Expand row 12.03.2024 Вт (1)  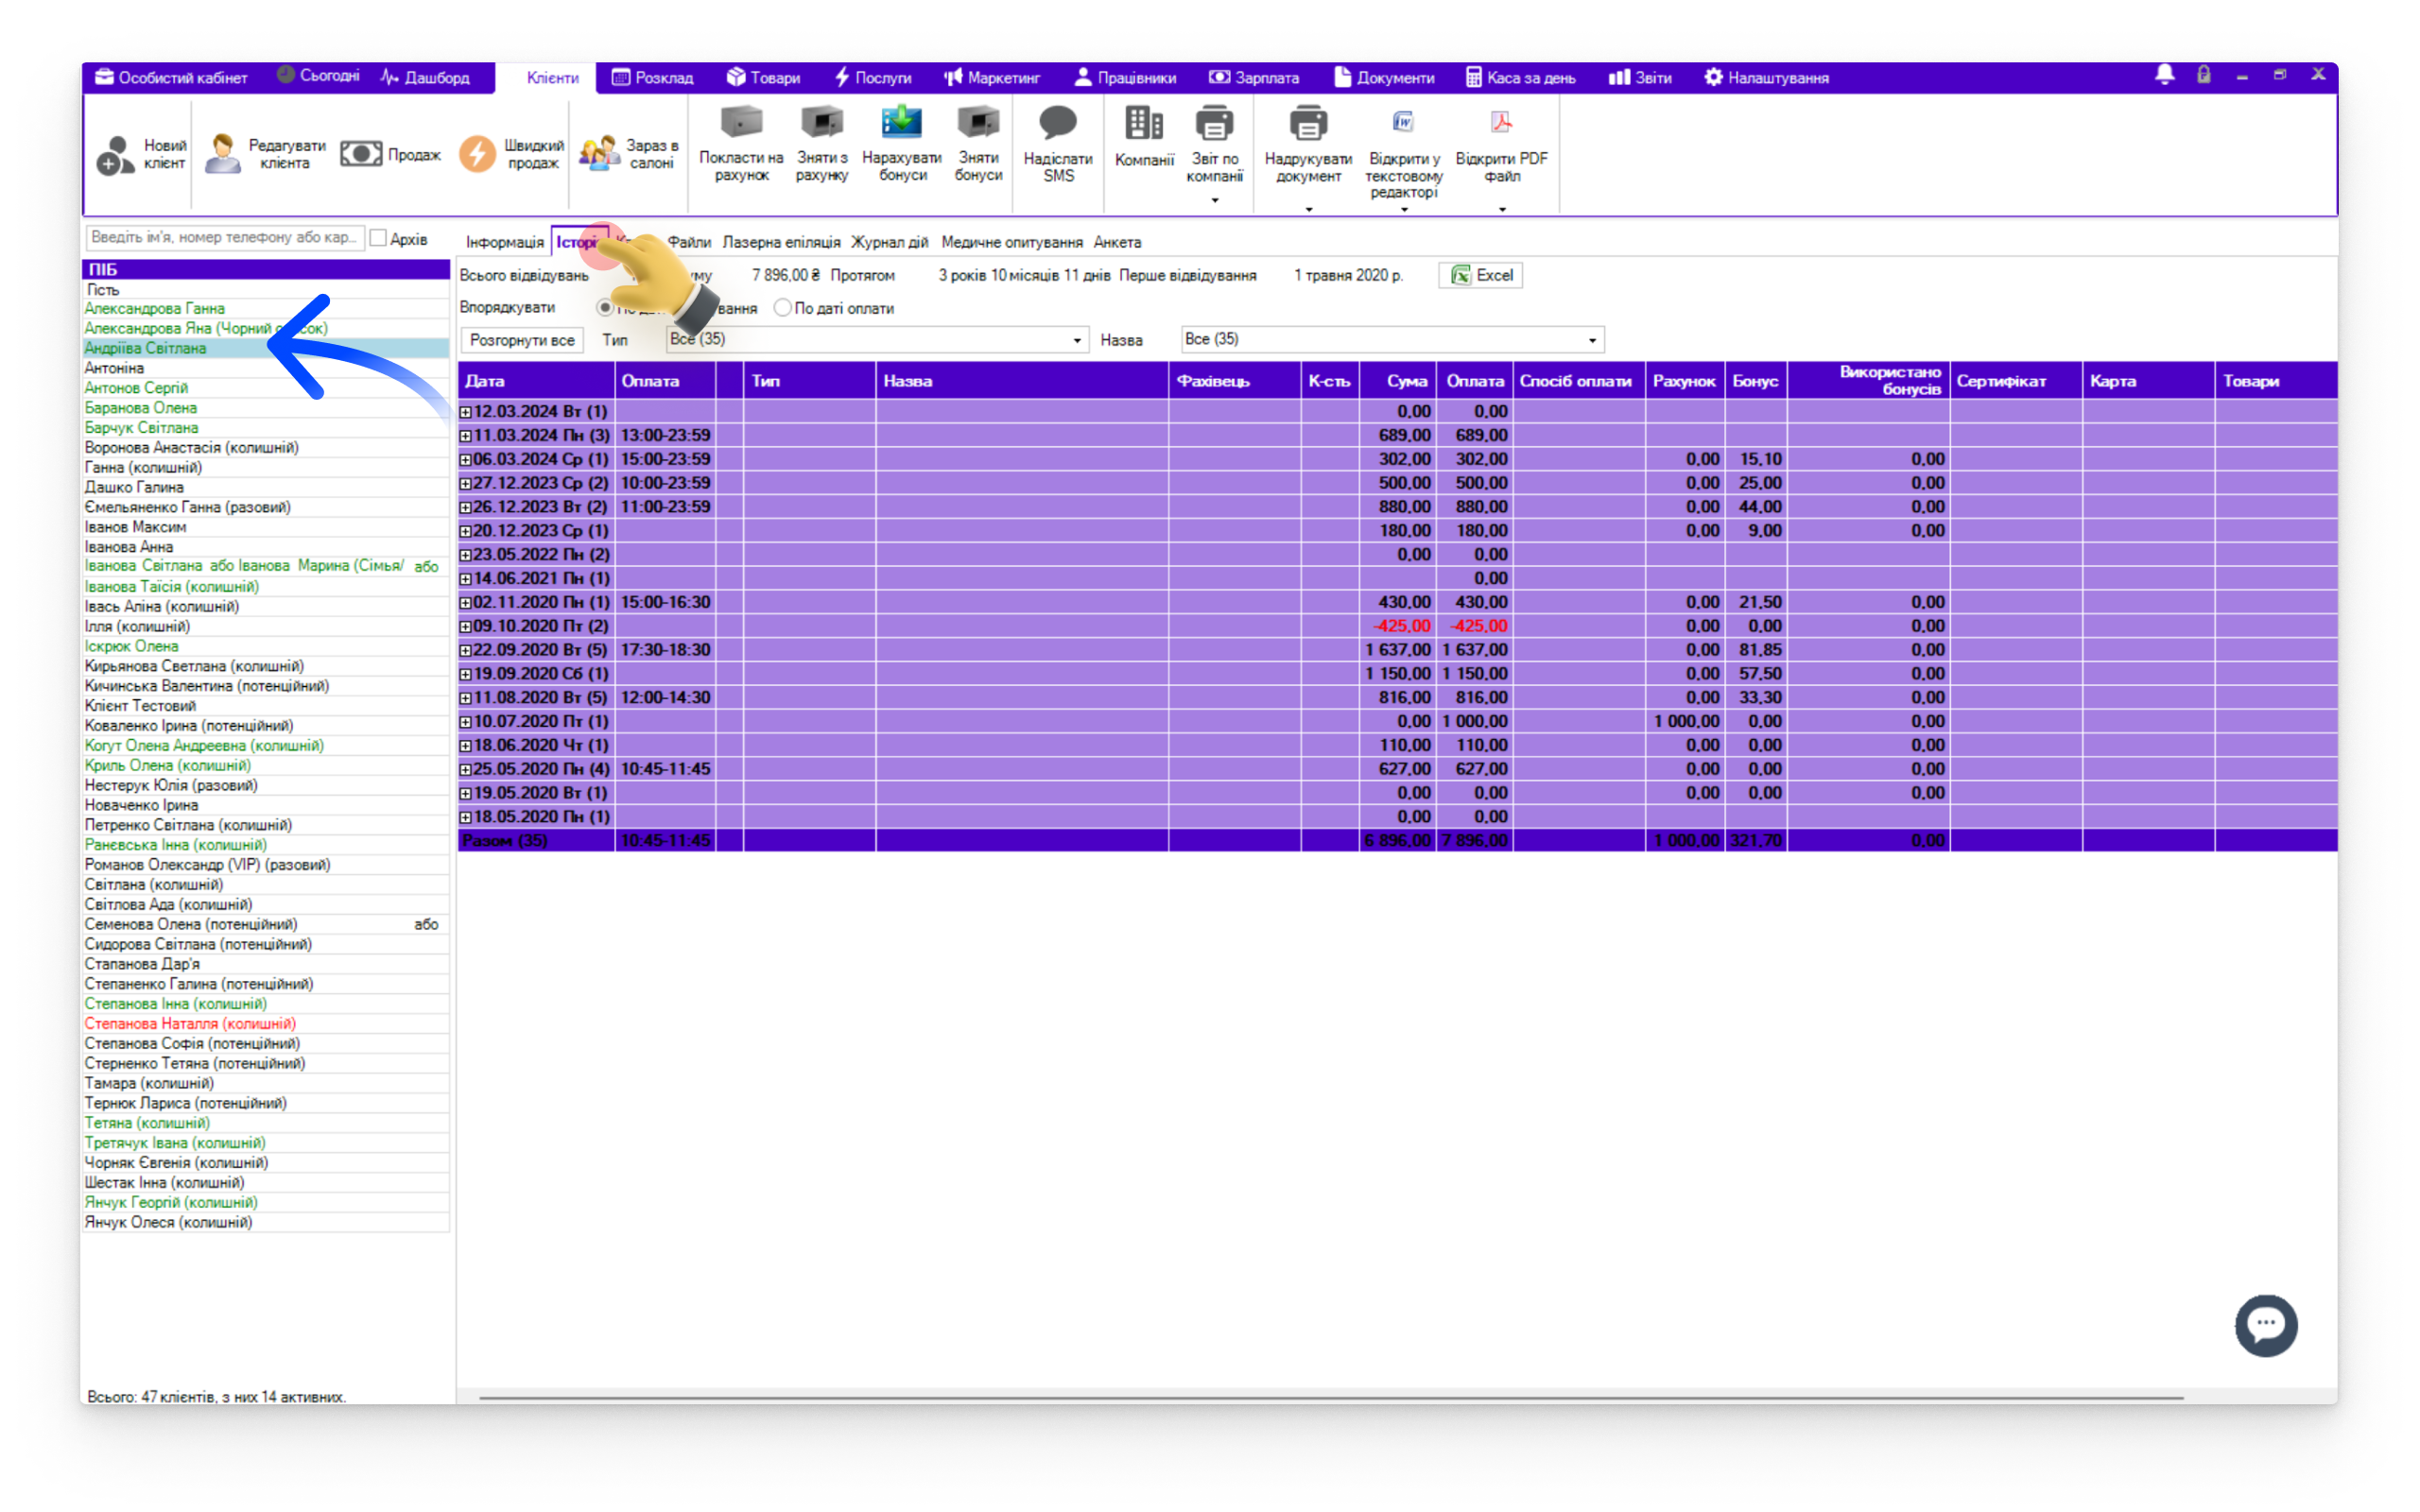(x=465, y=412)
